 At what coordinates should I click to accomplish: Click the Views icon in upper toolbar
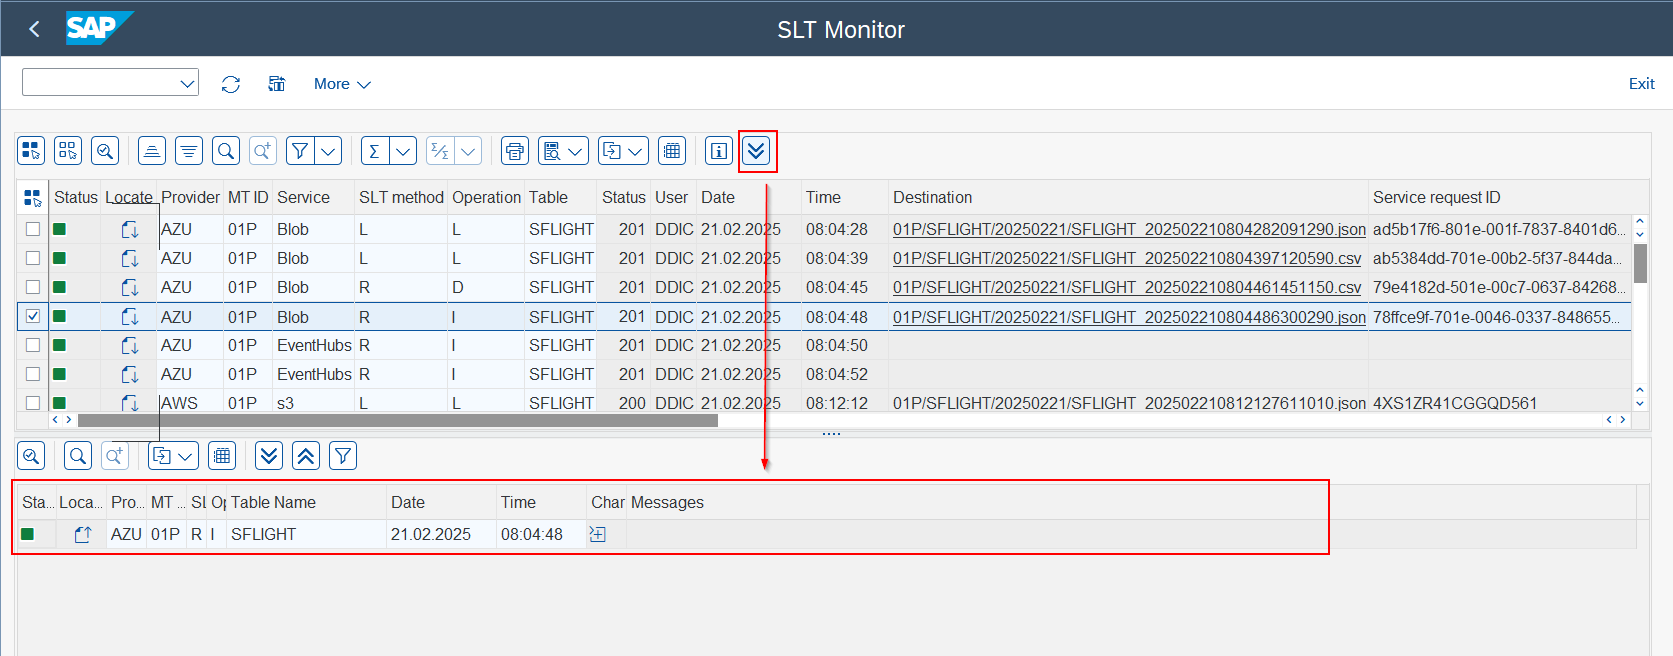click(552, 151)
